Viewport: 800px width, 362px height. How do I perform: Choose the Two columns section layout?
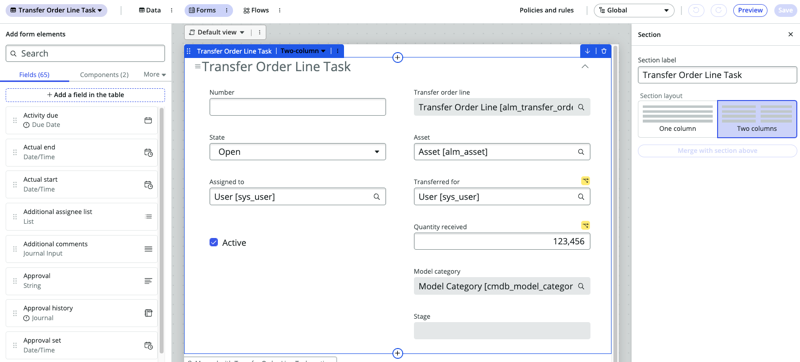point(757,119)
